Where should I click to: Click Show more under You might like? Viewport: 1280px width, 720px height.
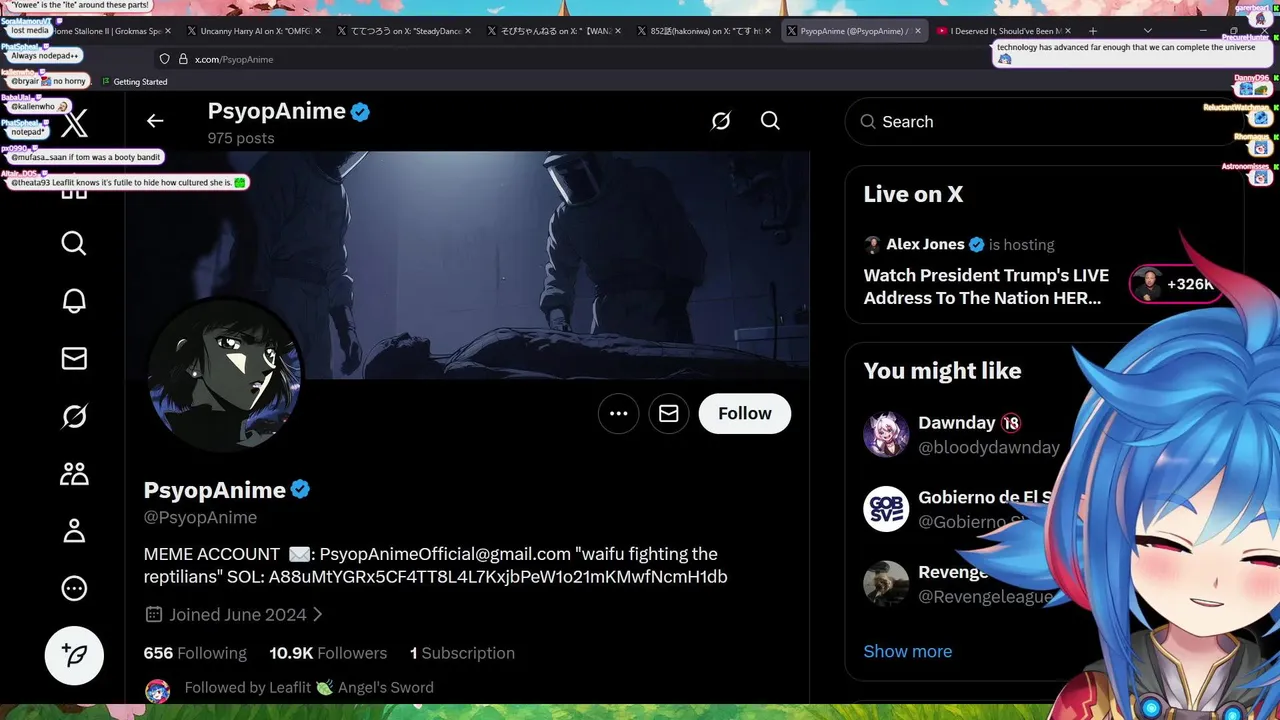907,651
